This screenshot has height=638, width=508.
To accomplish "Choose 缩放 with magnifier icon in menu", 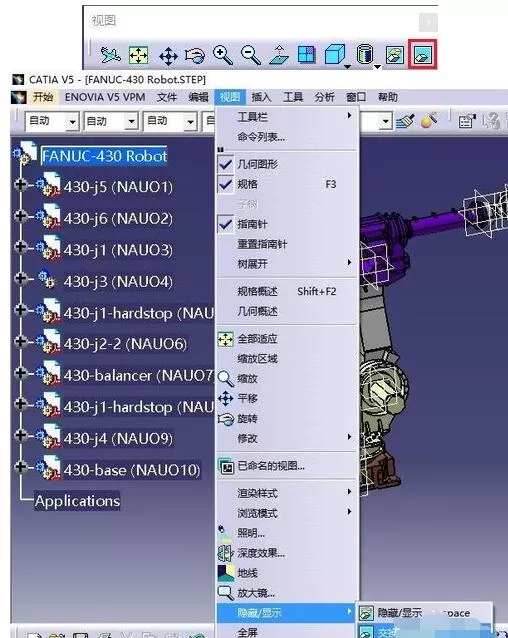I will click(x=287, y=379).
